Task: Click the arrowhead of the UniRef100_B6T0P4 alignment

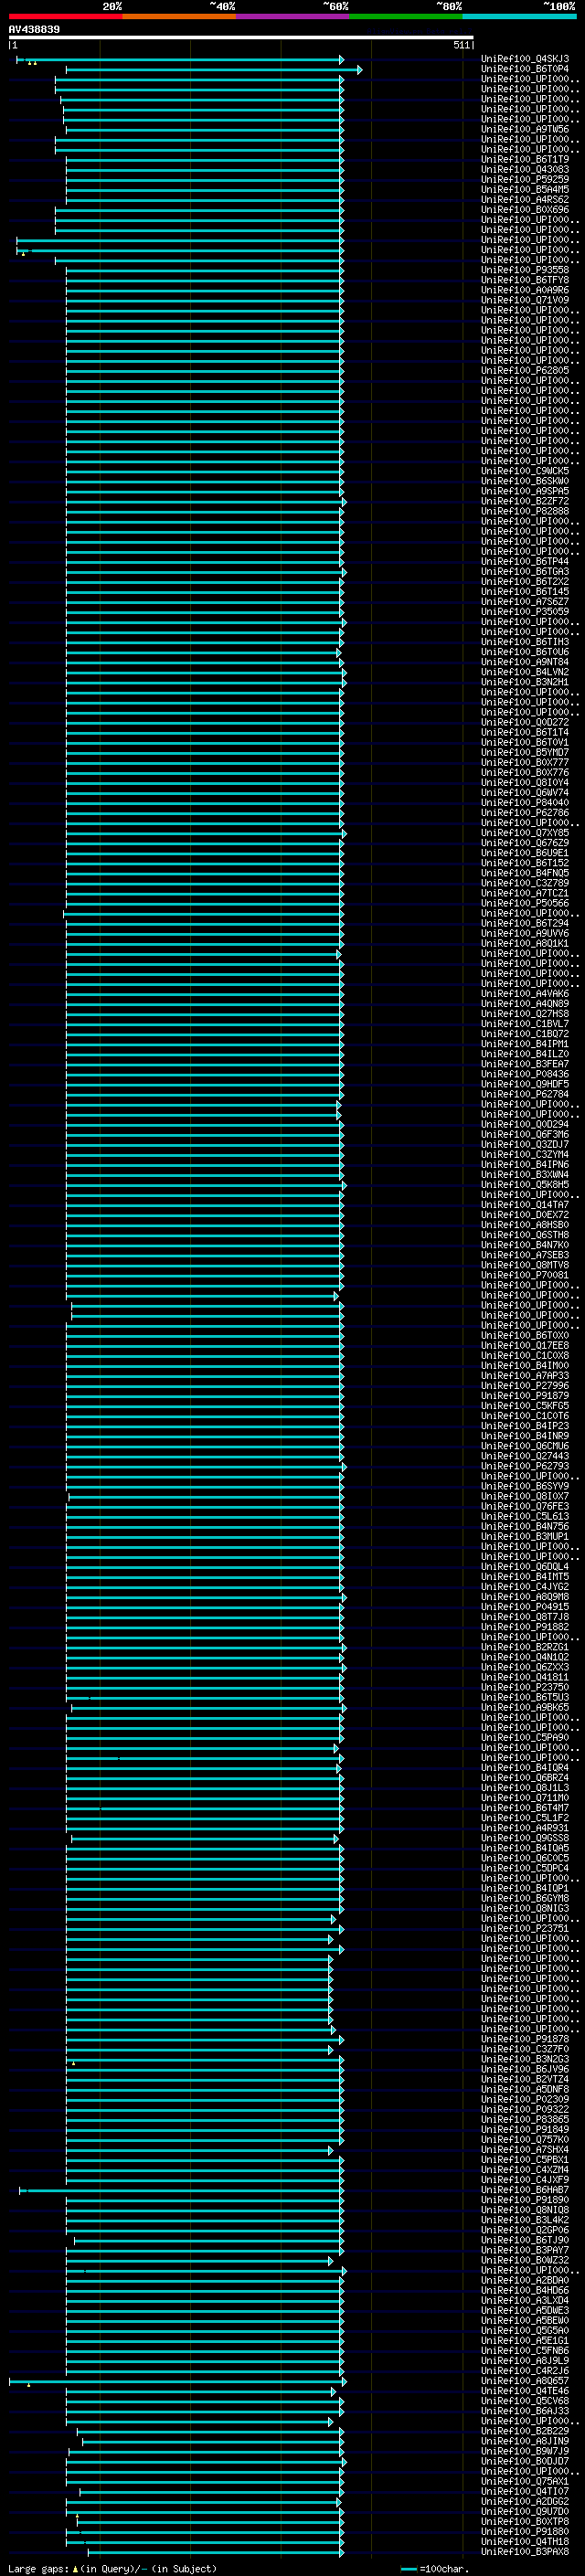Action: point(360,70)
